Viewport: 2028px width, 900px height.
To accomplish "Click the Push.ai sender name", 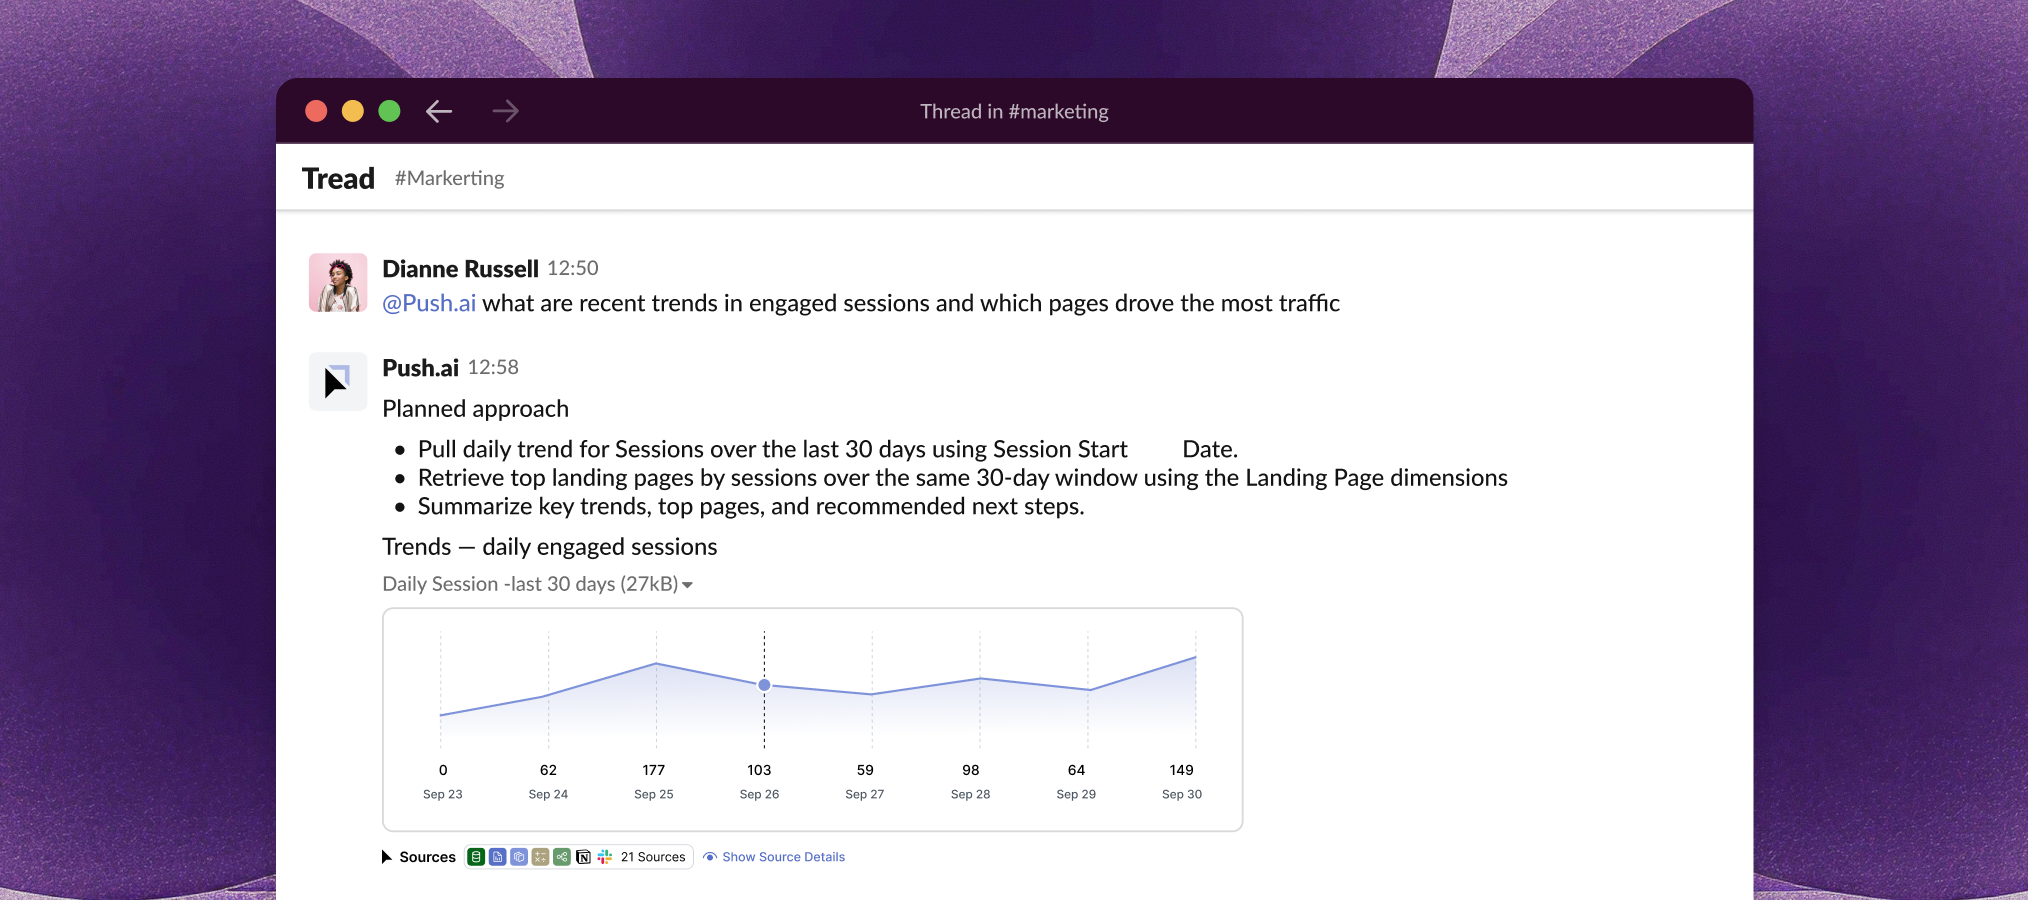I will tap(420, 368).
